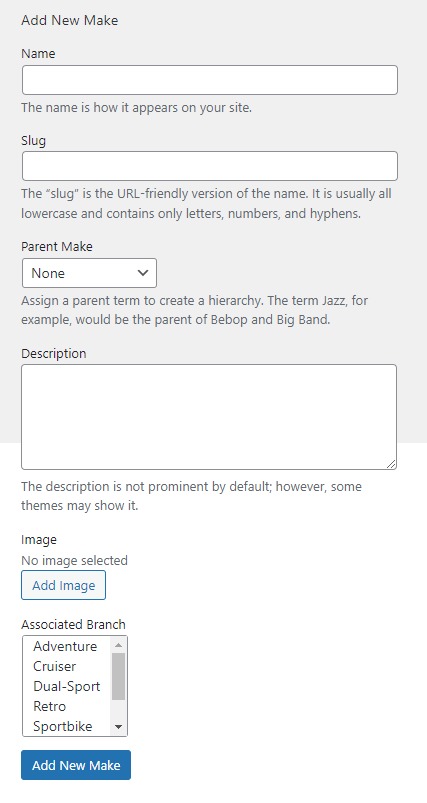The height and width of the screenshot is (803, 427).
Task: Pick Retro in the Associated Branch list
Action: (x=67, y=706)
